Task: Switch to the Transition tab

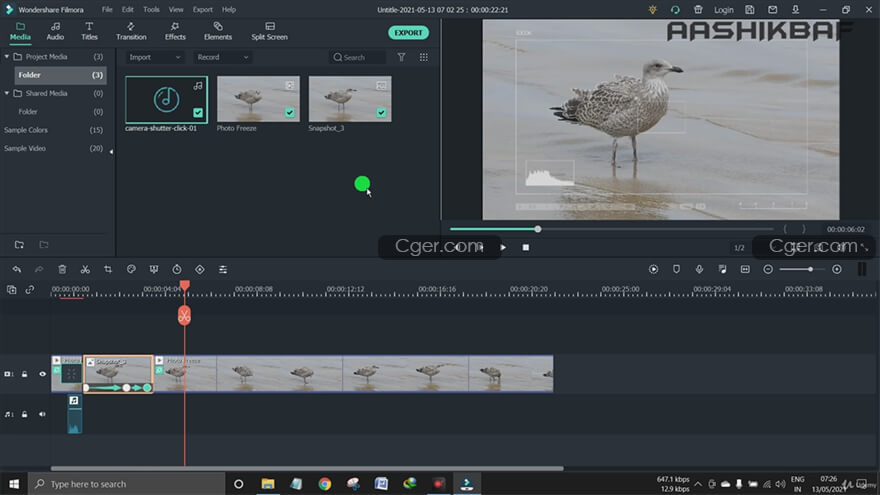Action: click(131, 31)
